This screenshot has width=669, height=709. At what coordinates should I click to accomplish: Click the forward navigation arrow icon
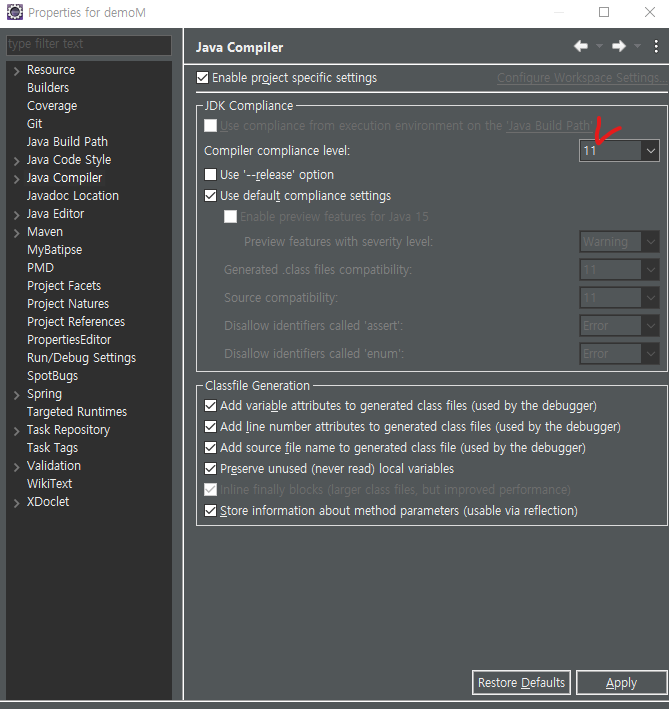coord(619,46)
